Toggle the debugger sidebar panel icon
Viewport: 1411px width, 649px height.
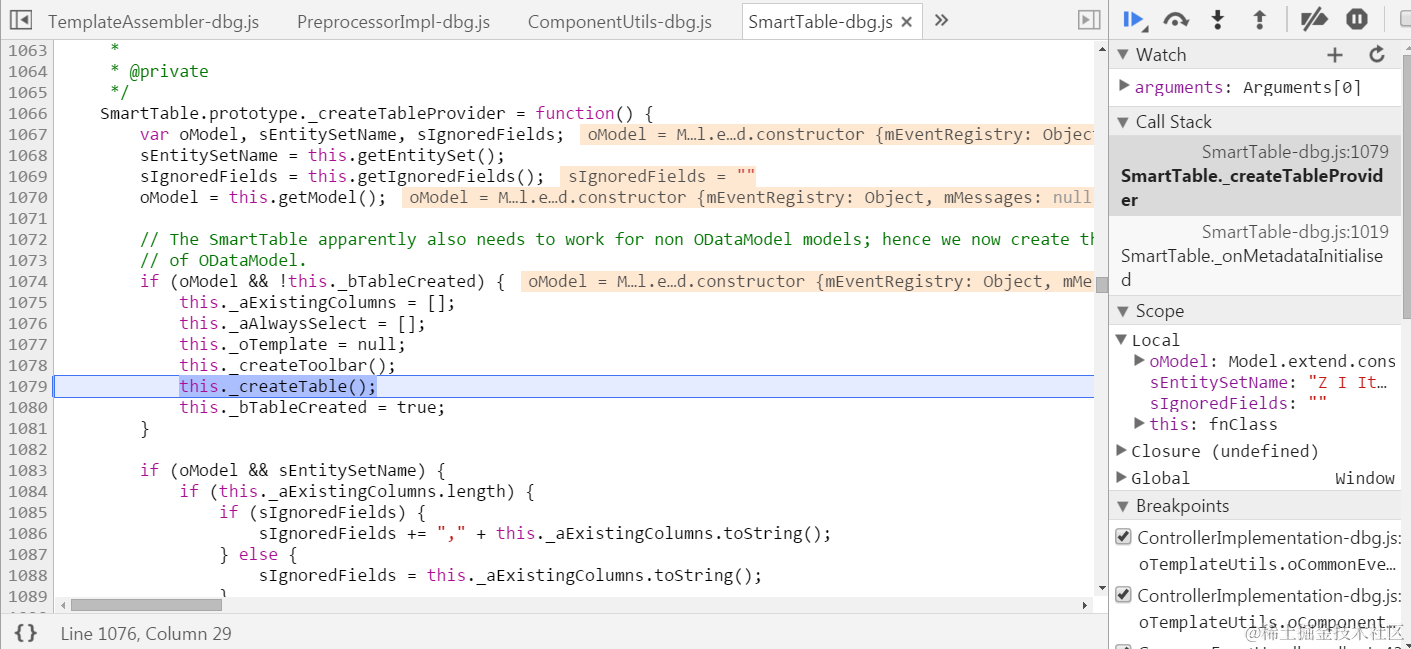click(1089, 20)
